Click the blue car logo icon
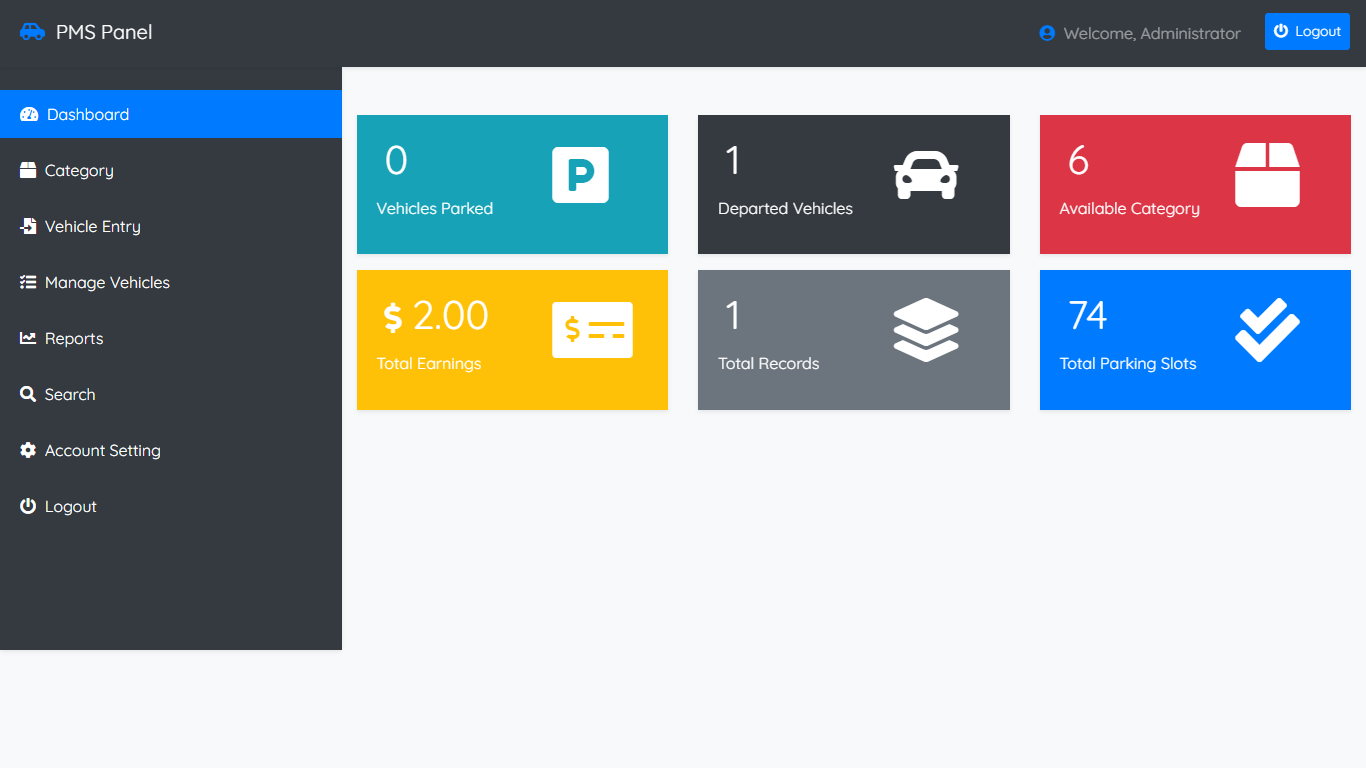The image size is (1366, 768). [x=32, y=32]
